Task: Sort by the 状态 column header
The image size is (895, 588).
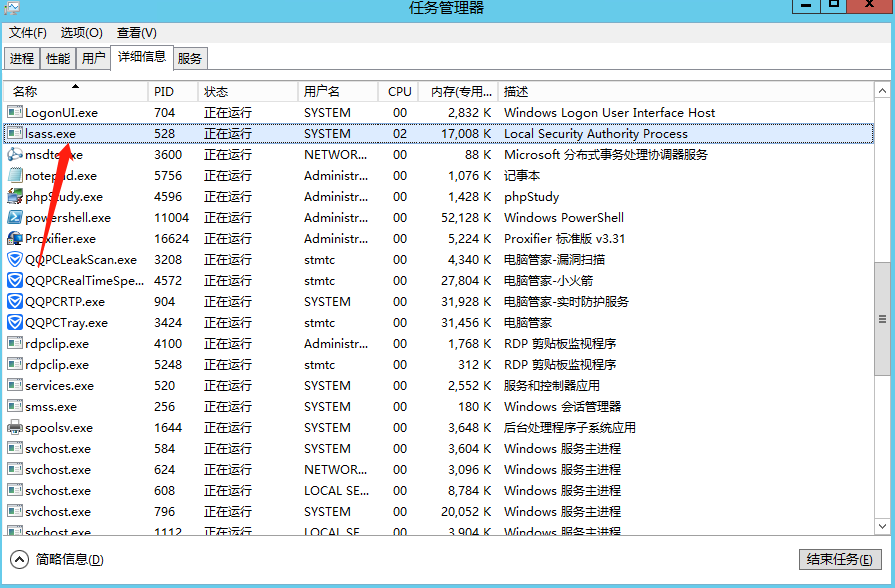Action: (x=248, y=91)
